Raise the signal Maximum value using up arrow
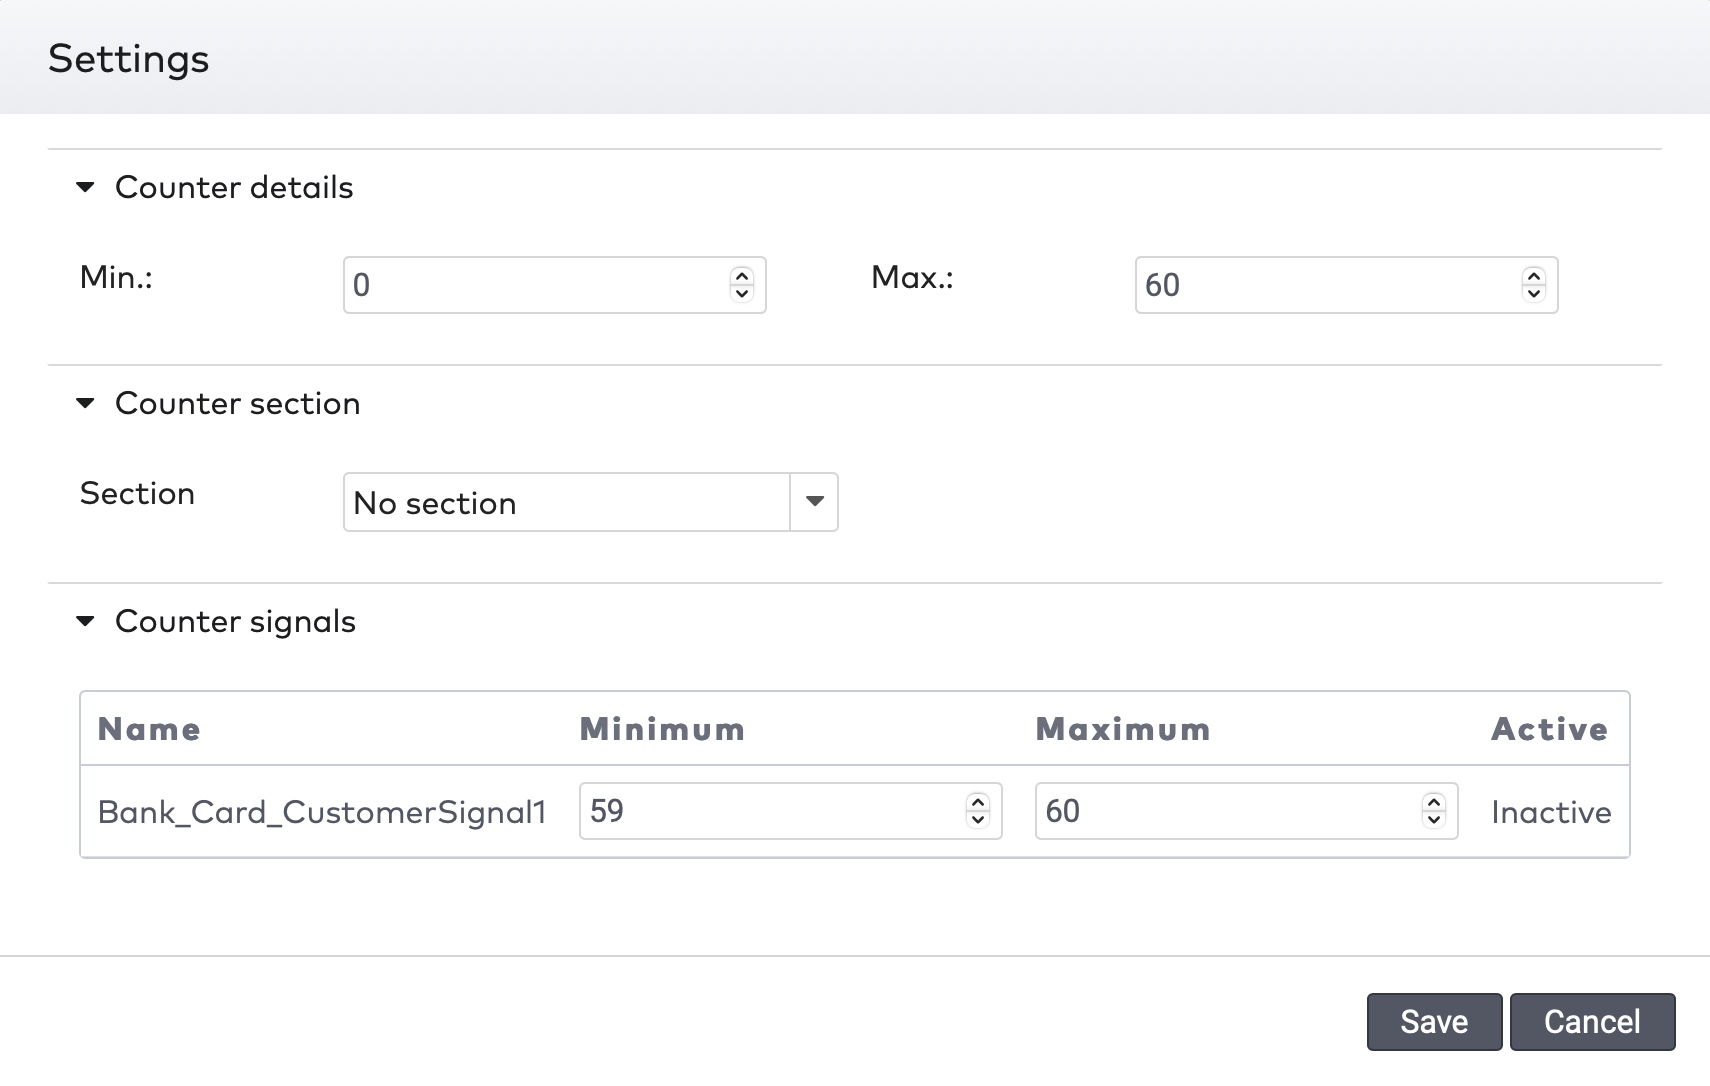The width and height of the screenshot is (1710, 1086). 1433,802
